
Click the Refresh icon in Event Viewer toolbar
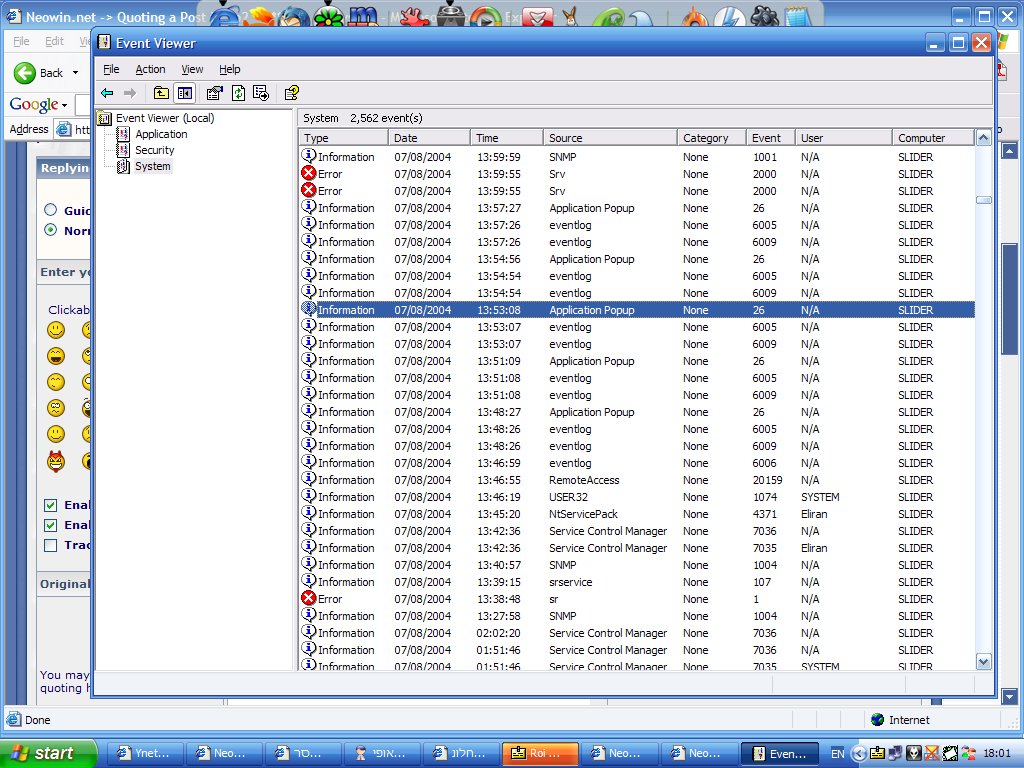(x=239, y=92)
